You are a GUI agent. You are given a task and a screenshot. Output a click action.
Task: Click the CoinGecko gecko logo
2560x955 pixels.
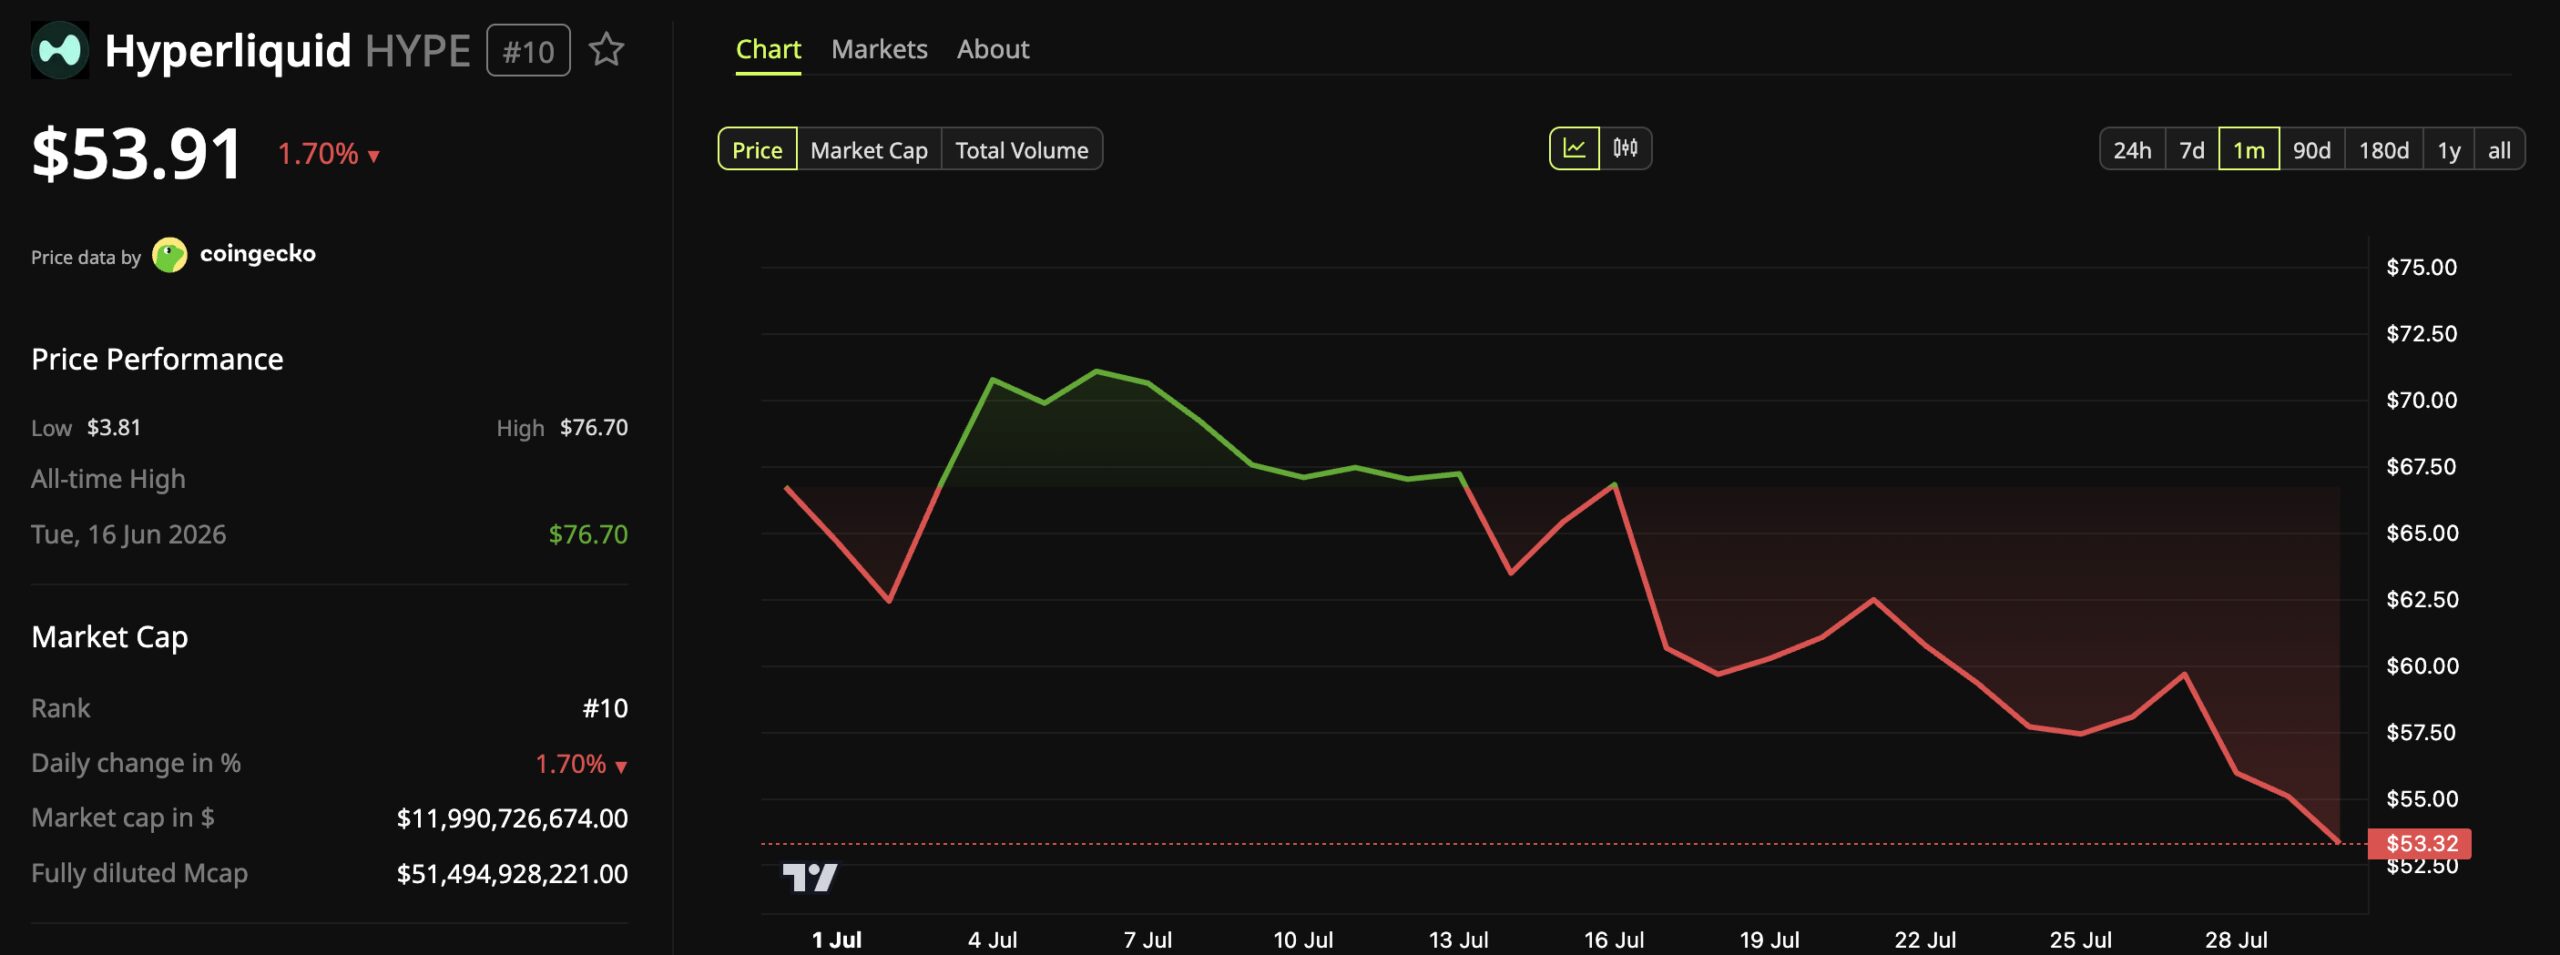(170, 255)
